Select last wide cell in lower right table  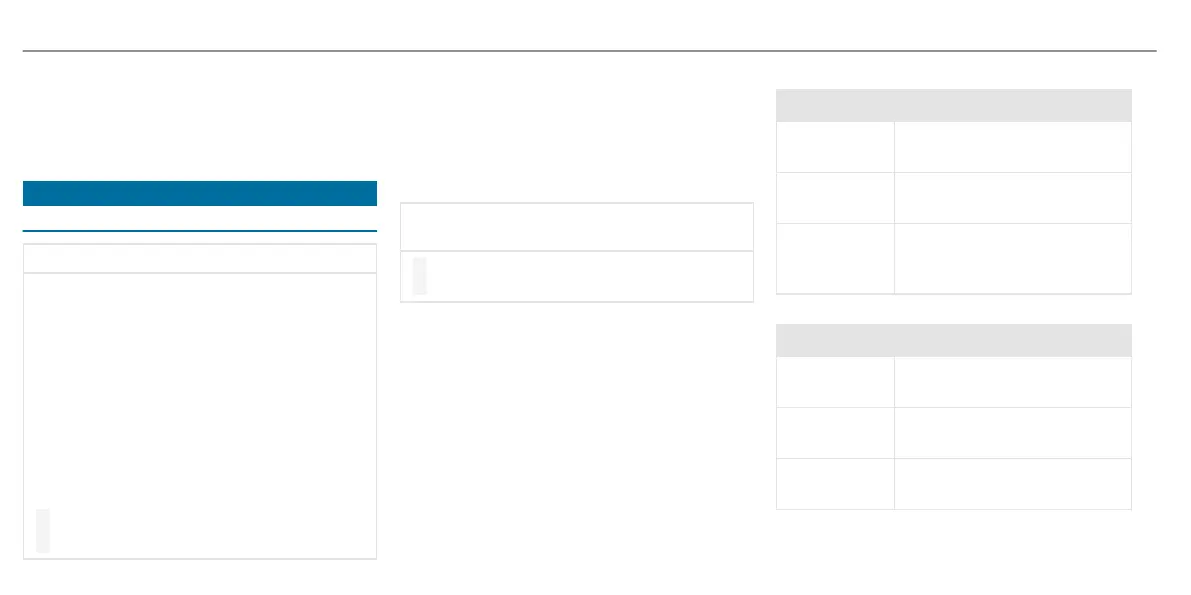point(1013,483)
